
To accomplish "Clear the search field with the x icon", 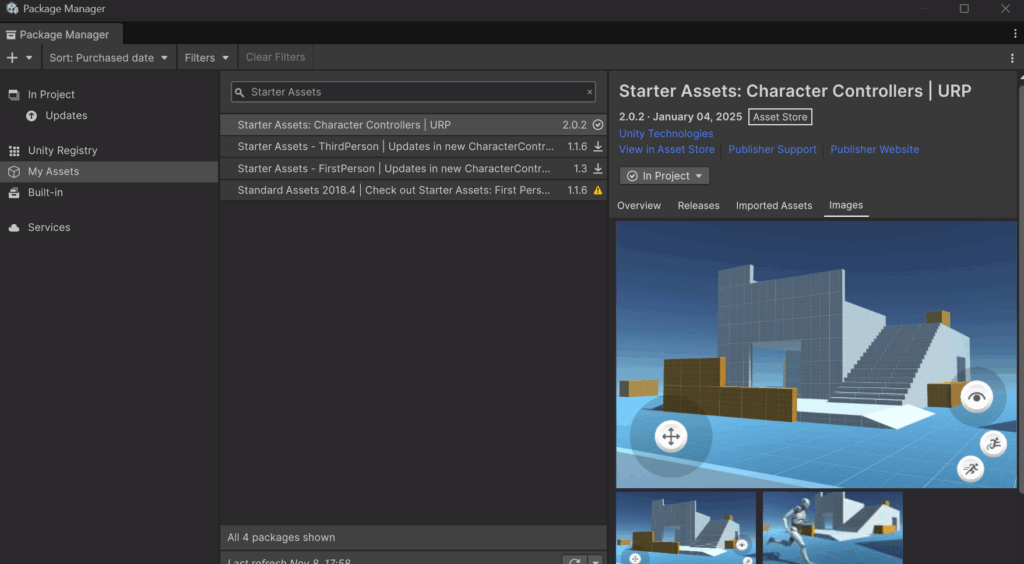I will point(589,92).
